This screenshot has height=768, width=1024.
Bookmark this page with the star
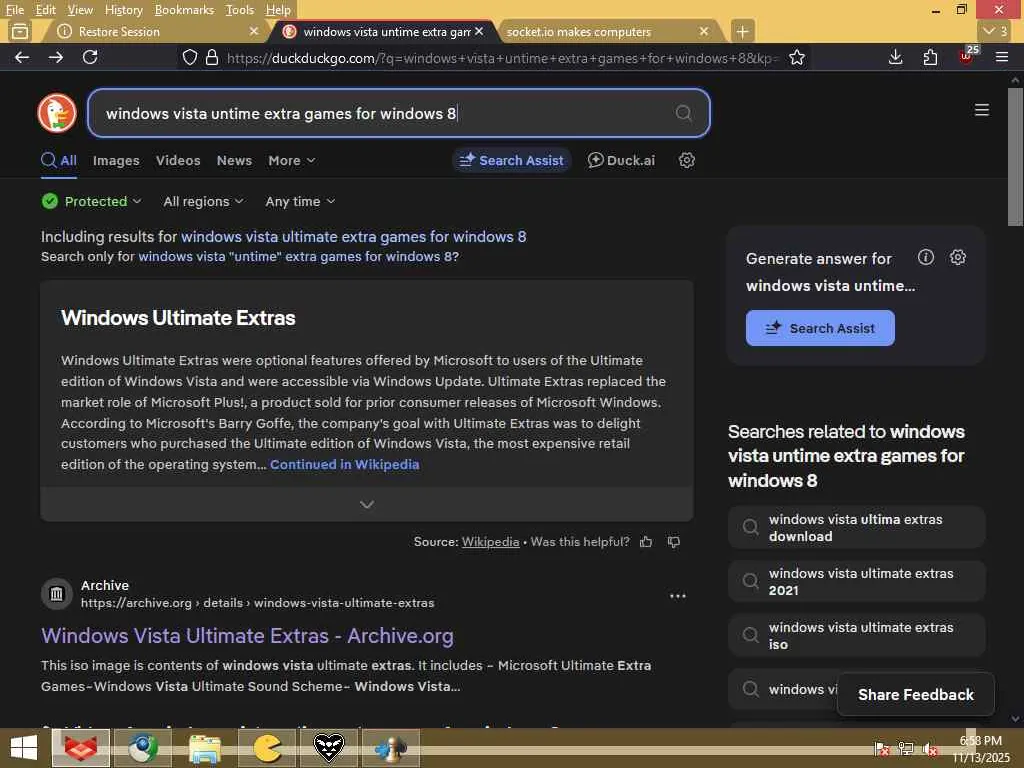click(x=796, y=57)
